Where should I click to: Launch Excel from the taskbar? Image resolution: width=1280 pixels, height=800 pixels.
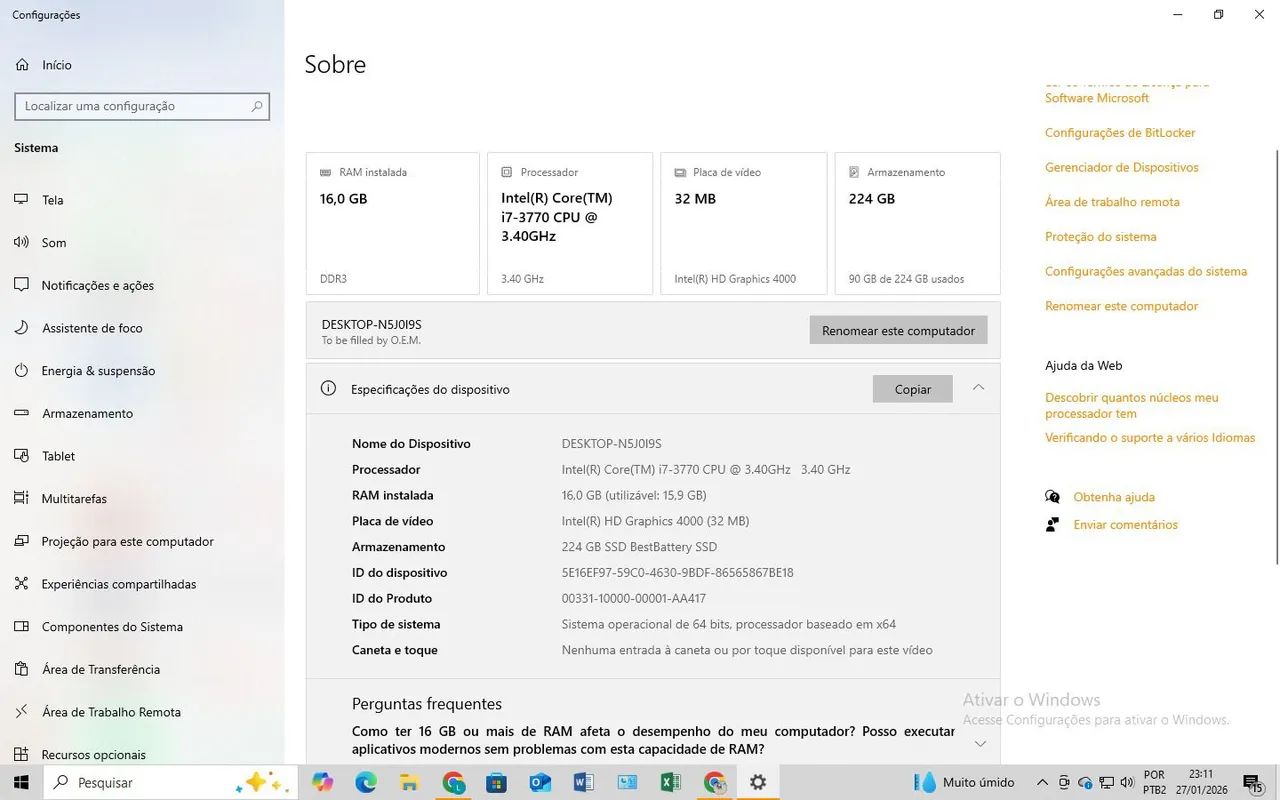coord(670,782)
